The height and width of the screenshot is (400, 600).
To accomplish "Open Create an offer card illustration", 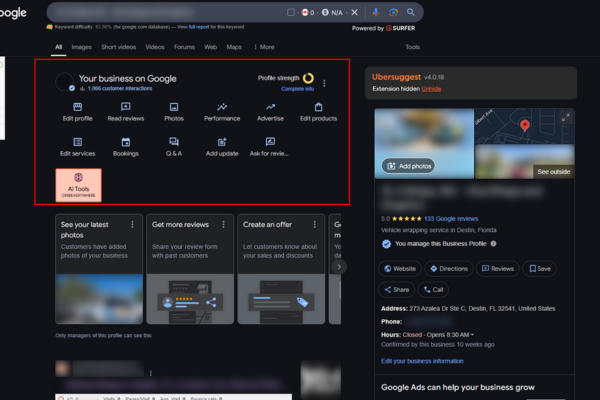I will [281, 299].
